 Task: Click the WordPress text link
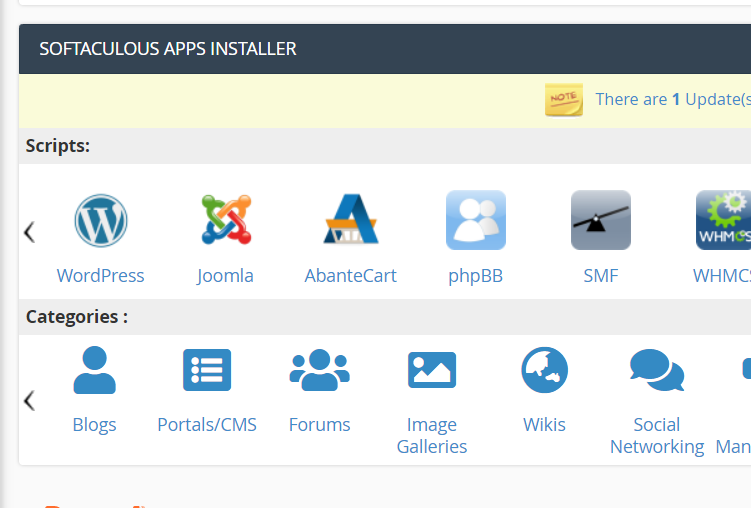pyautogui.click(x=100, y=276)
